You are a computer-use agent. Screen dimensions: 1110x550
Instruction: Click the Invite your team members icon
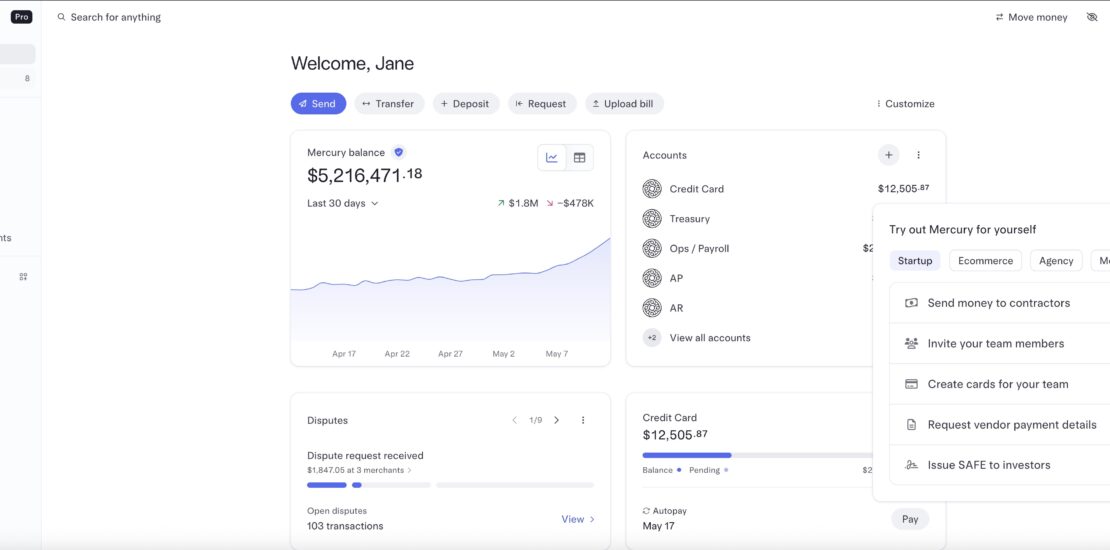tap(911, 343)
